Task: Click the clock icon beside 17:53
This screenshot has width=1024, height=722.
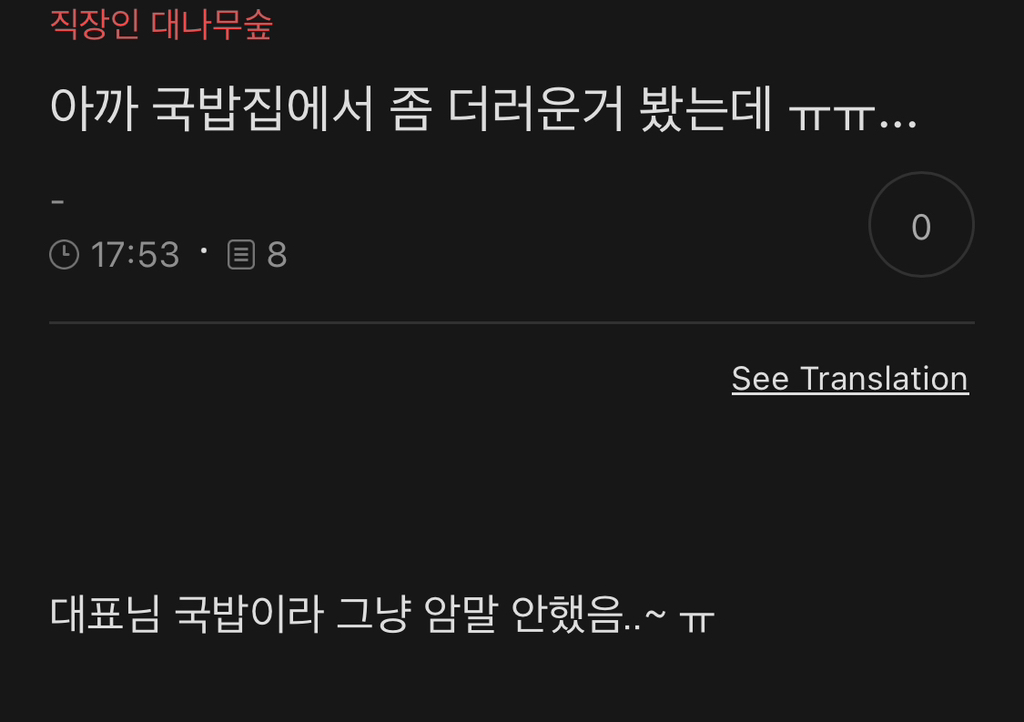Action: click(x=64, y=255)
